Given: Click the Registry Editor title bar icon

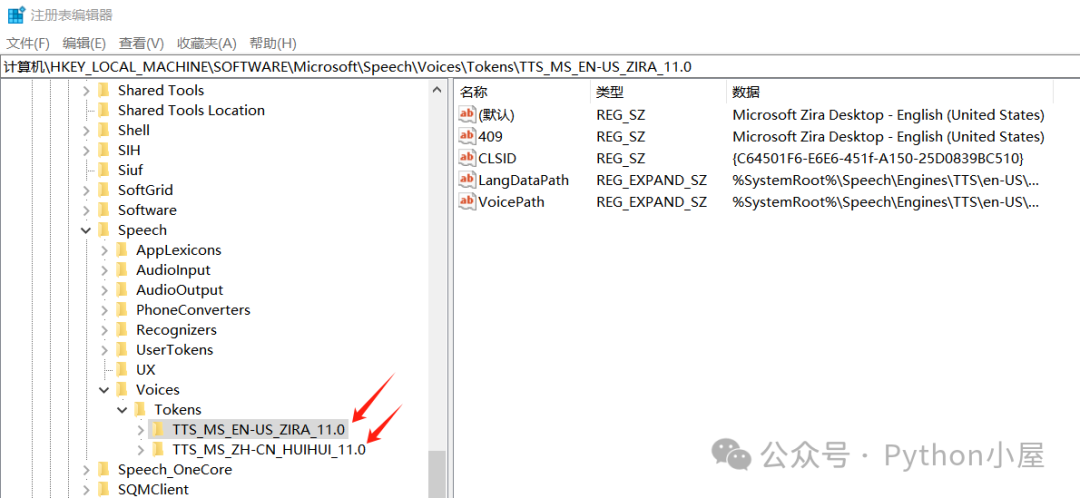Looking at the screenshot, I should tap(17, 14).
